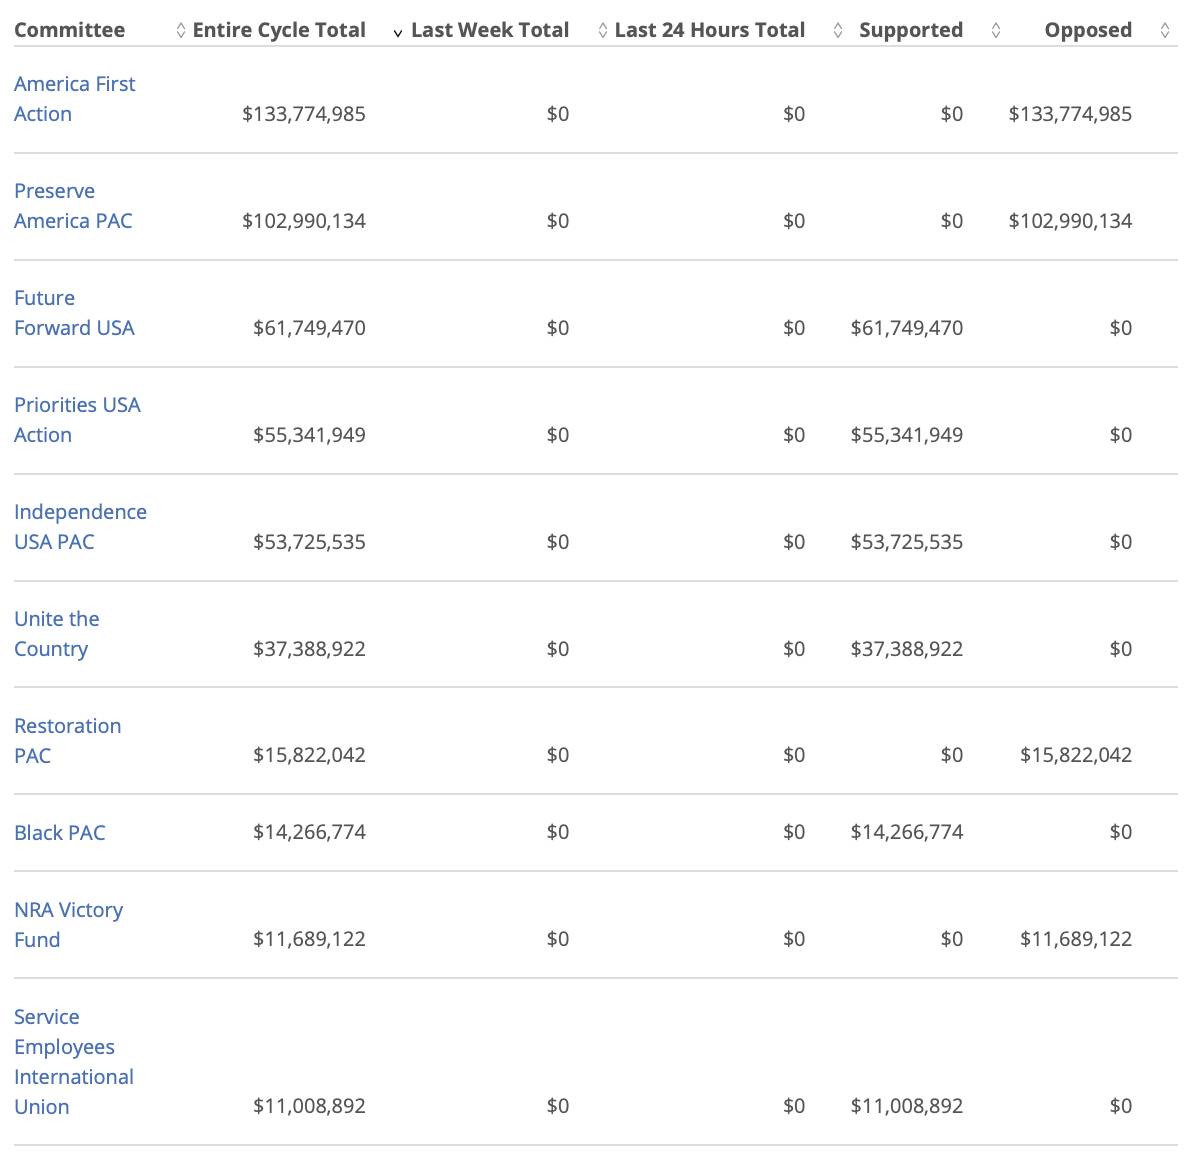The width and height of the screenshot is (1194, 1160).
Task: Select Future Forward USA's $61,749,470 Supported value
Action: (907, 328)
